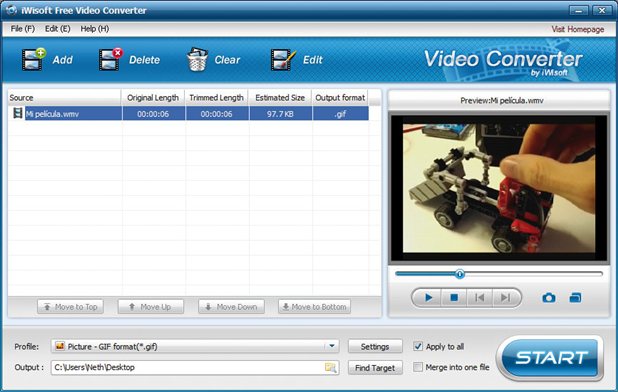
Task: Click the Original Length column header
Action: coord(153,98)
